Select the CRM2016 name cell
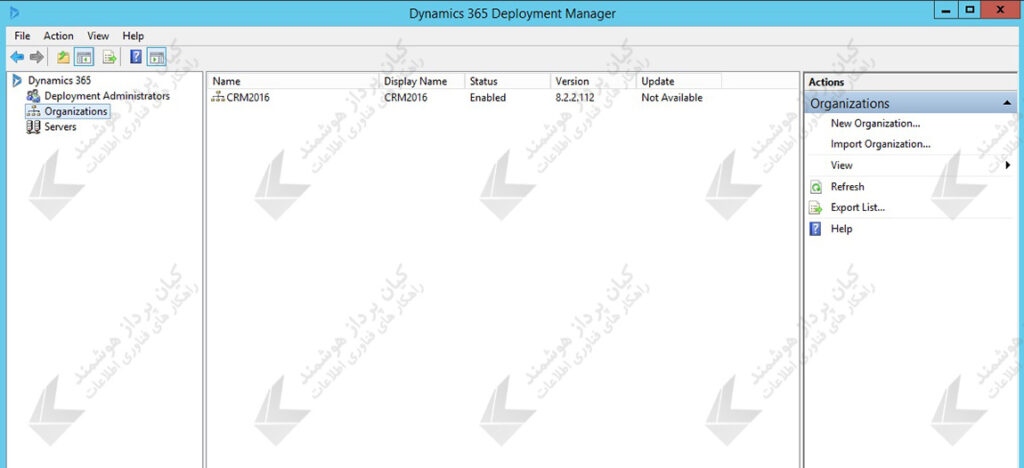Viewport: 1024px width, 468px height. click(x=248, y=98)
